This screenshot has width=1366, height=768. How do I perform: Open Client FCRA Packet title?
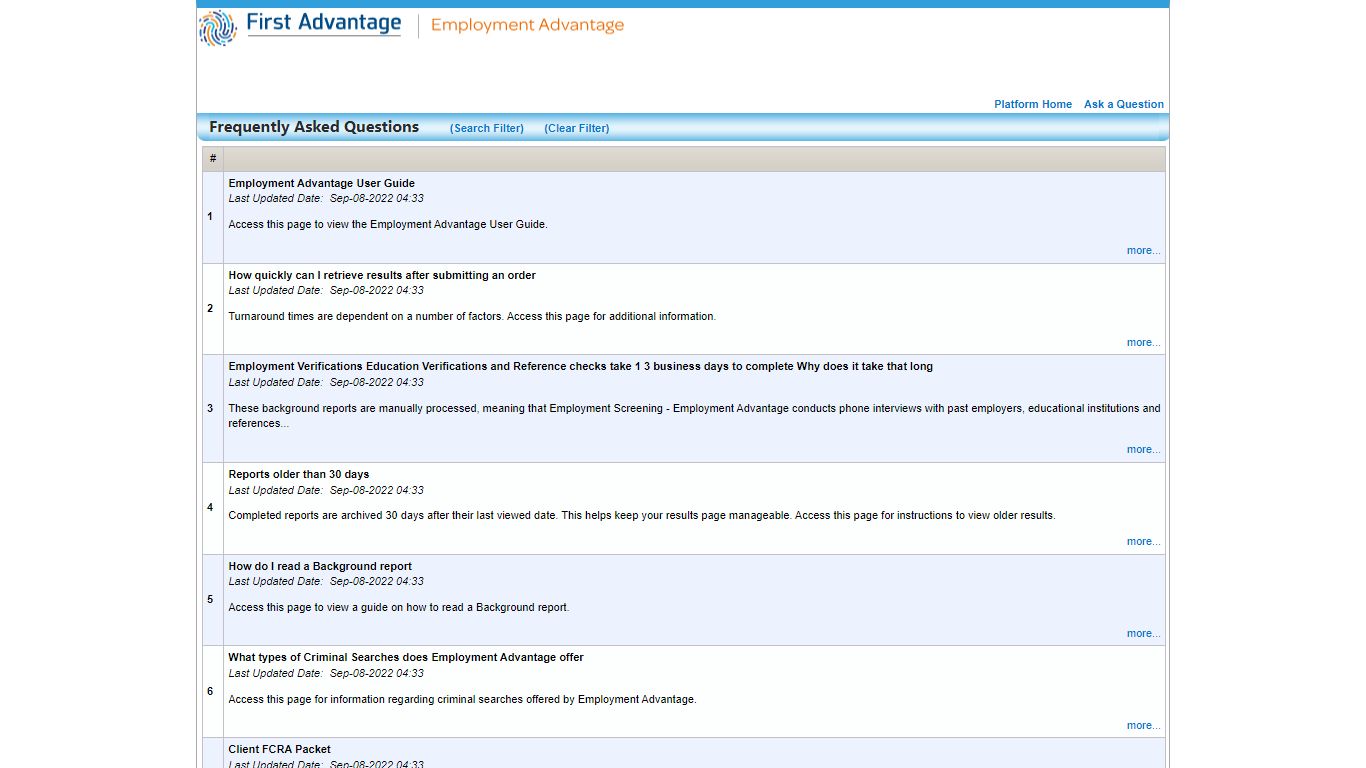tap(279, 749)
